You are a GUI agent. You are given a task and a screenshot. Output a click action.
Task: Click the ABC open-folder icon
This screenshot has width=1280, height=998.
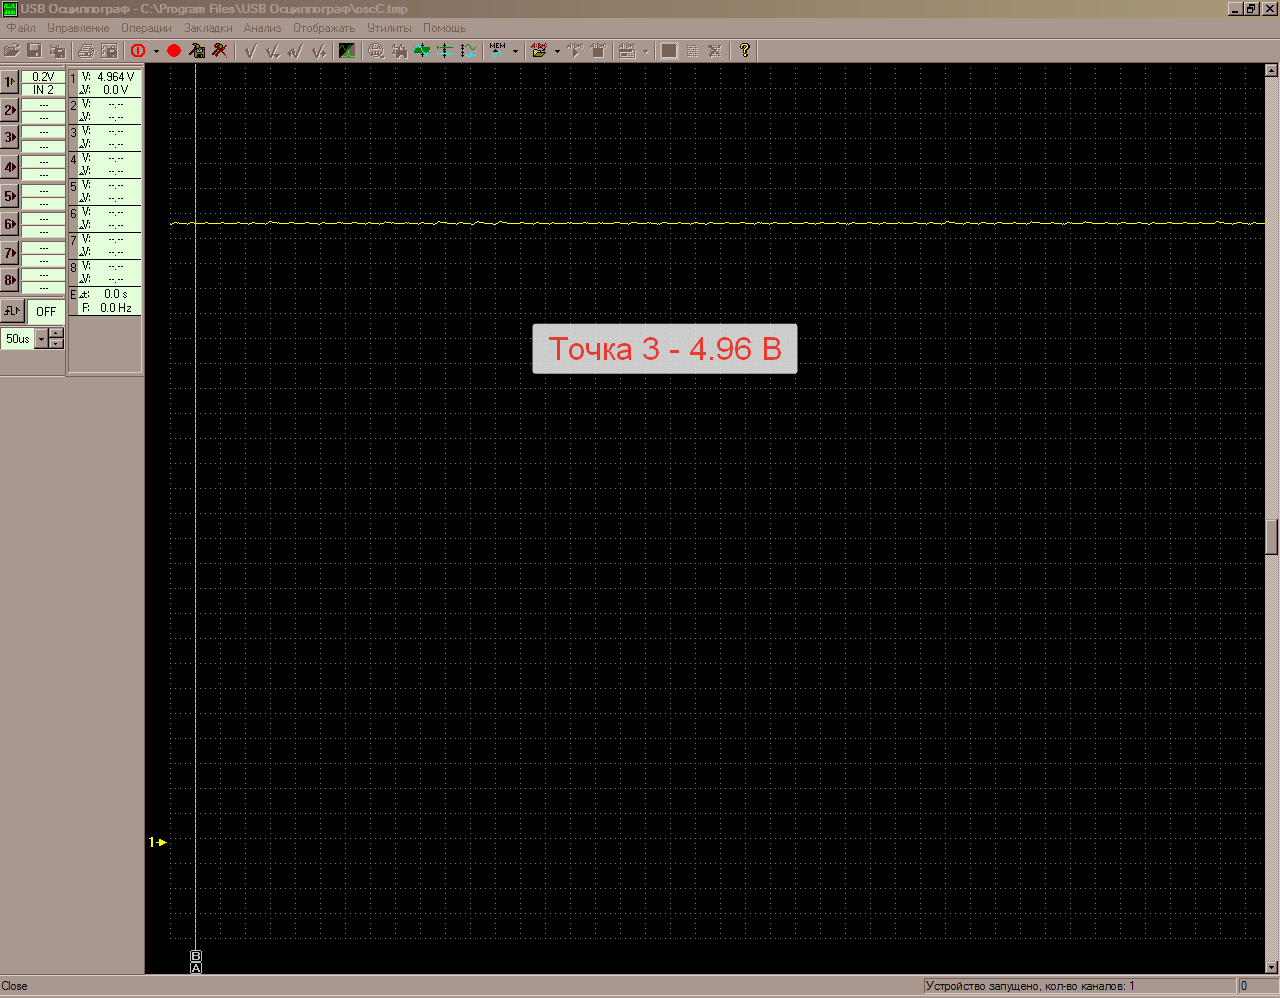tap(540, 50)
